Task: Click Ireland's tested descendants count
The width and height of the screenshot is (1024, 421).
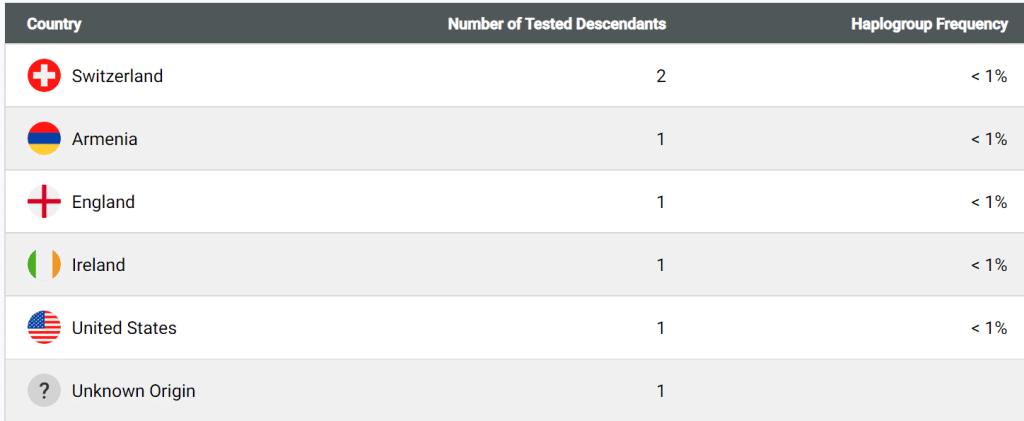Action: tap(661, 265)
